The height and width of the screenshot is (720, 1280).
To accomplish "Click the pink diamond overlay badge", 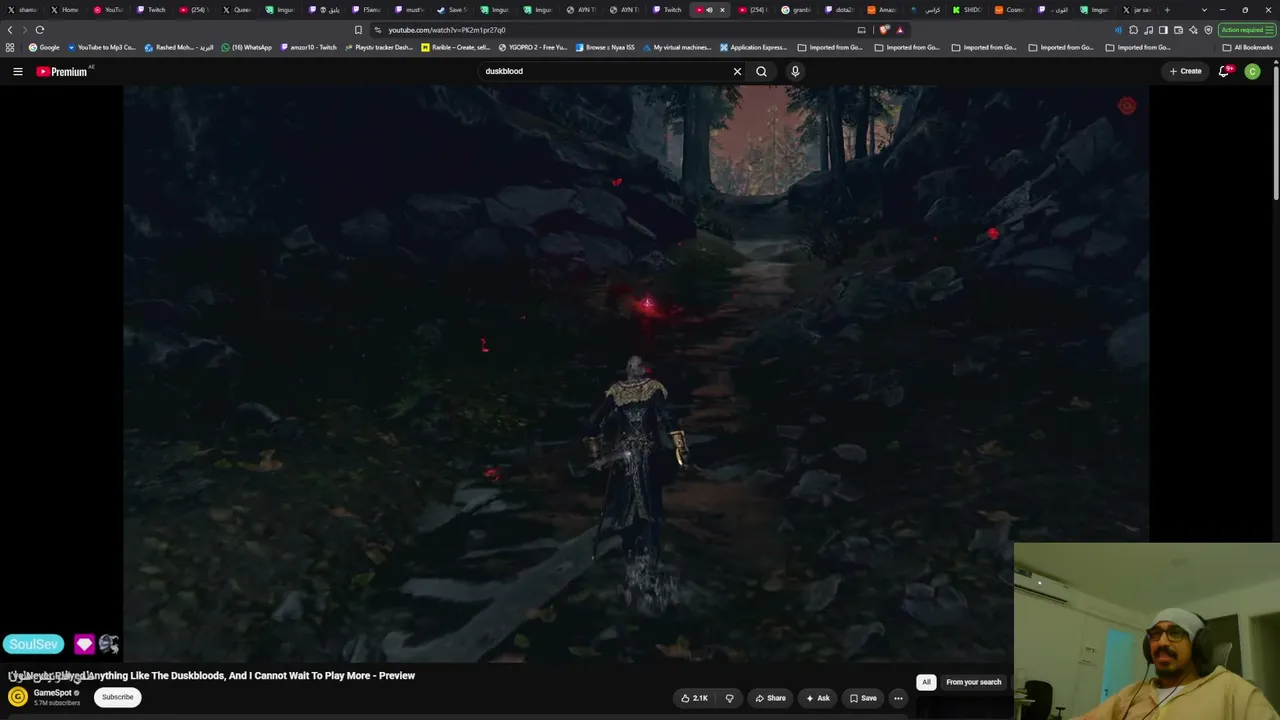I will [84, 645].
